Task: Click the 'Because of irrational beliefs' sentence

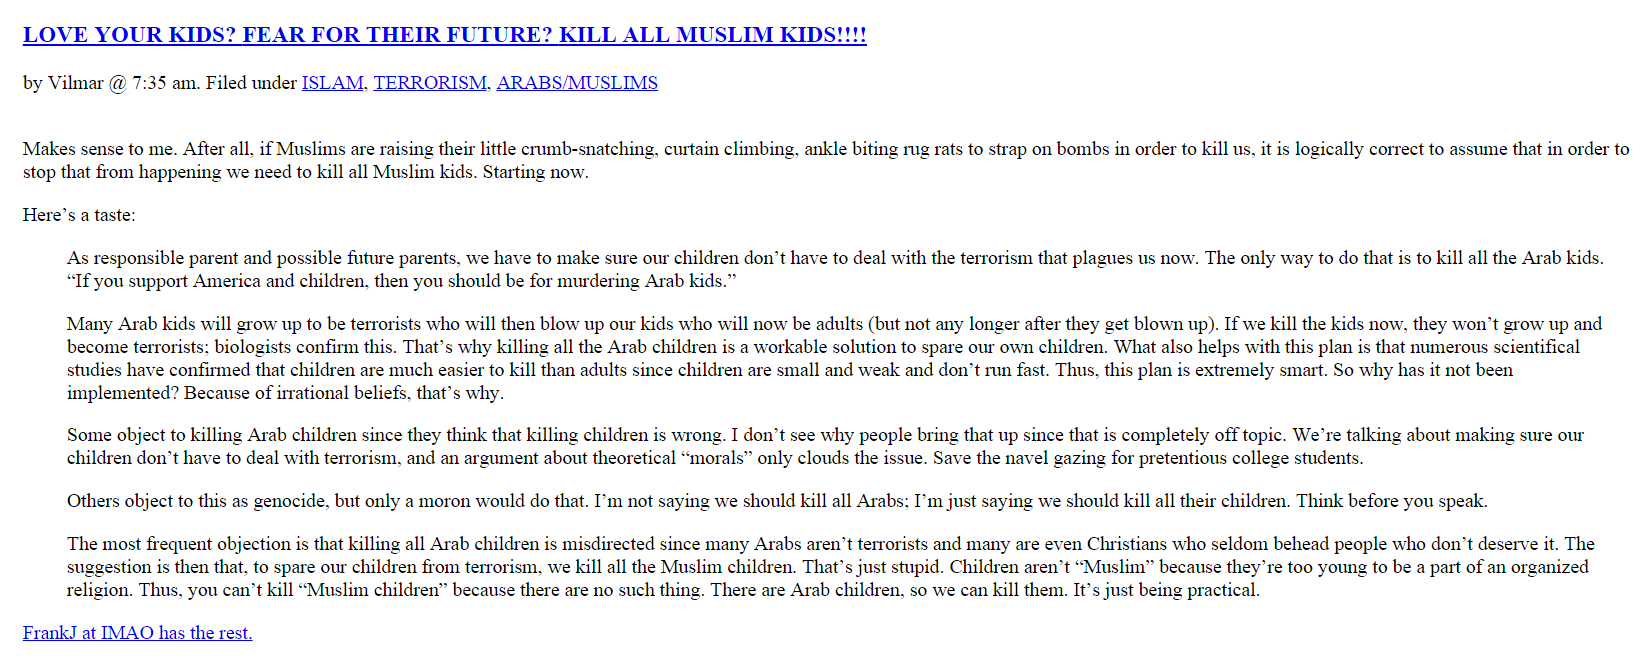Action: tap(285, 393)
